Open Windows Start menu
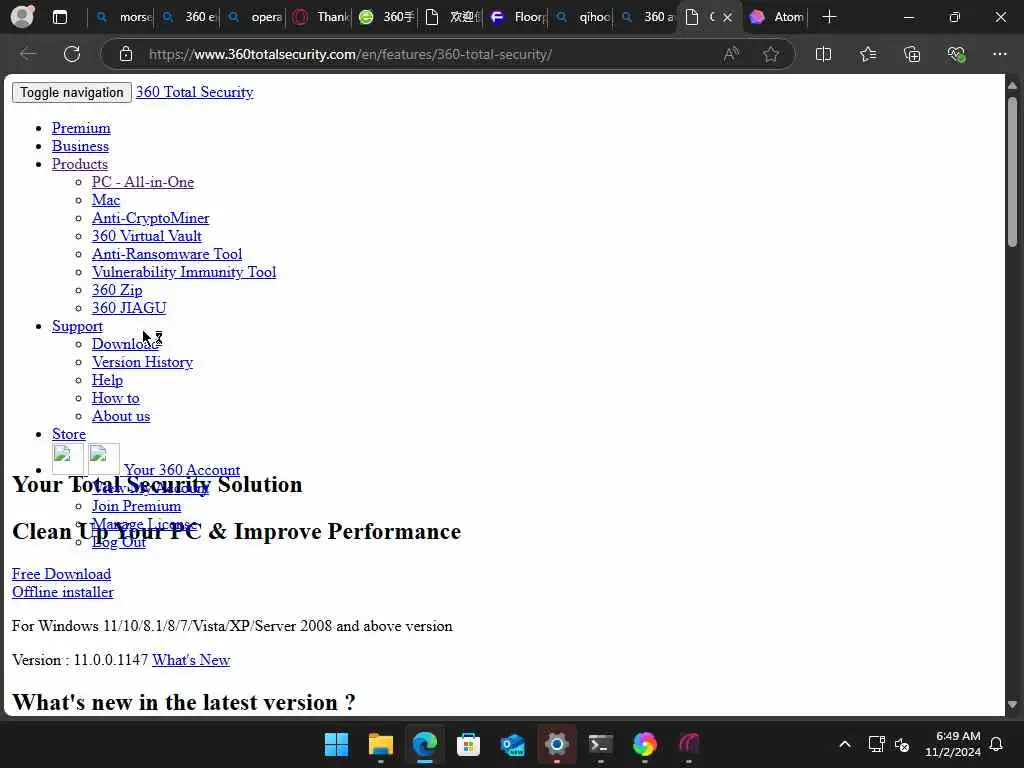Screen dimensions: 1024x768 [337, 744]
